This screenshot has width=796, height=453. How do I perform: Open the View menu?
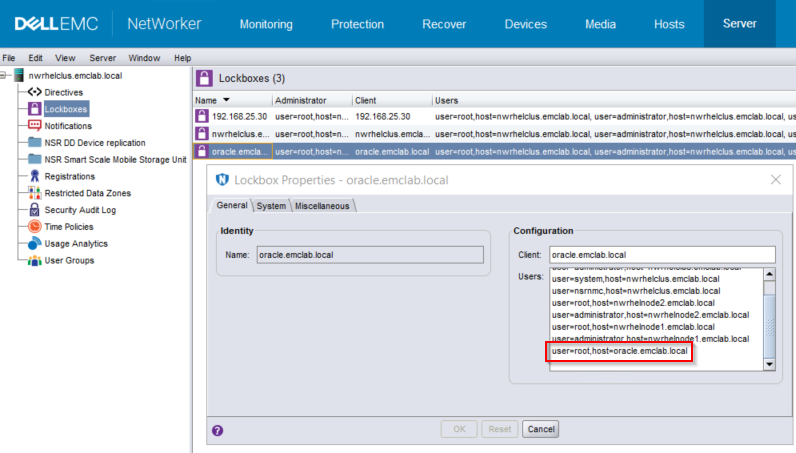65,58
